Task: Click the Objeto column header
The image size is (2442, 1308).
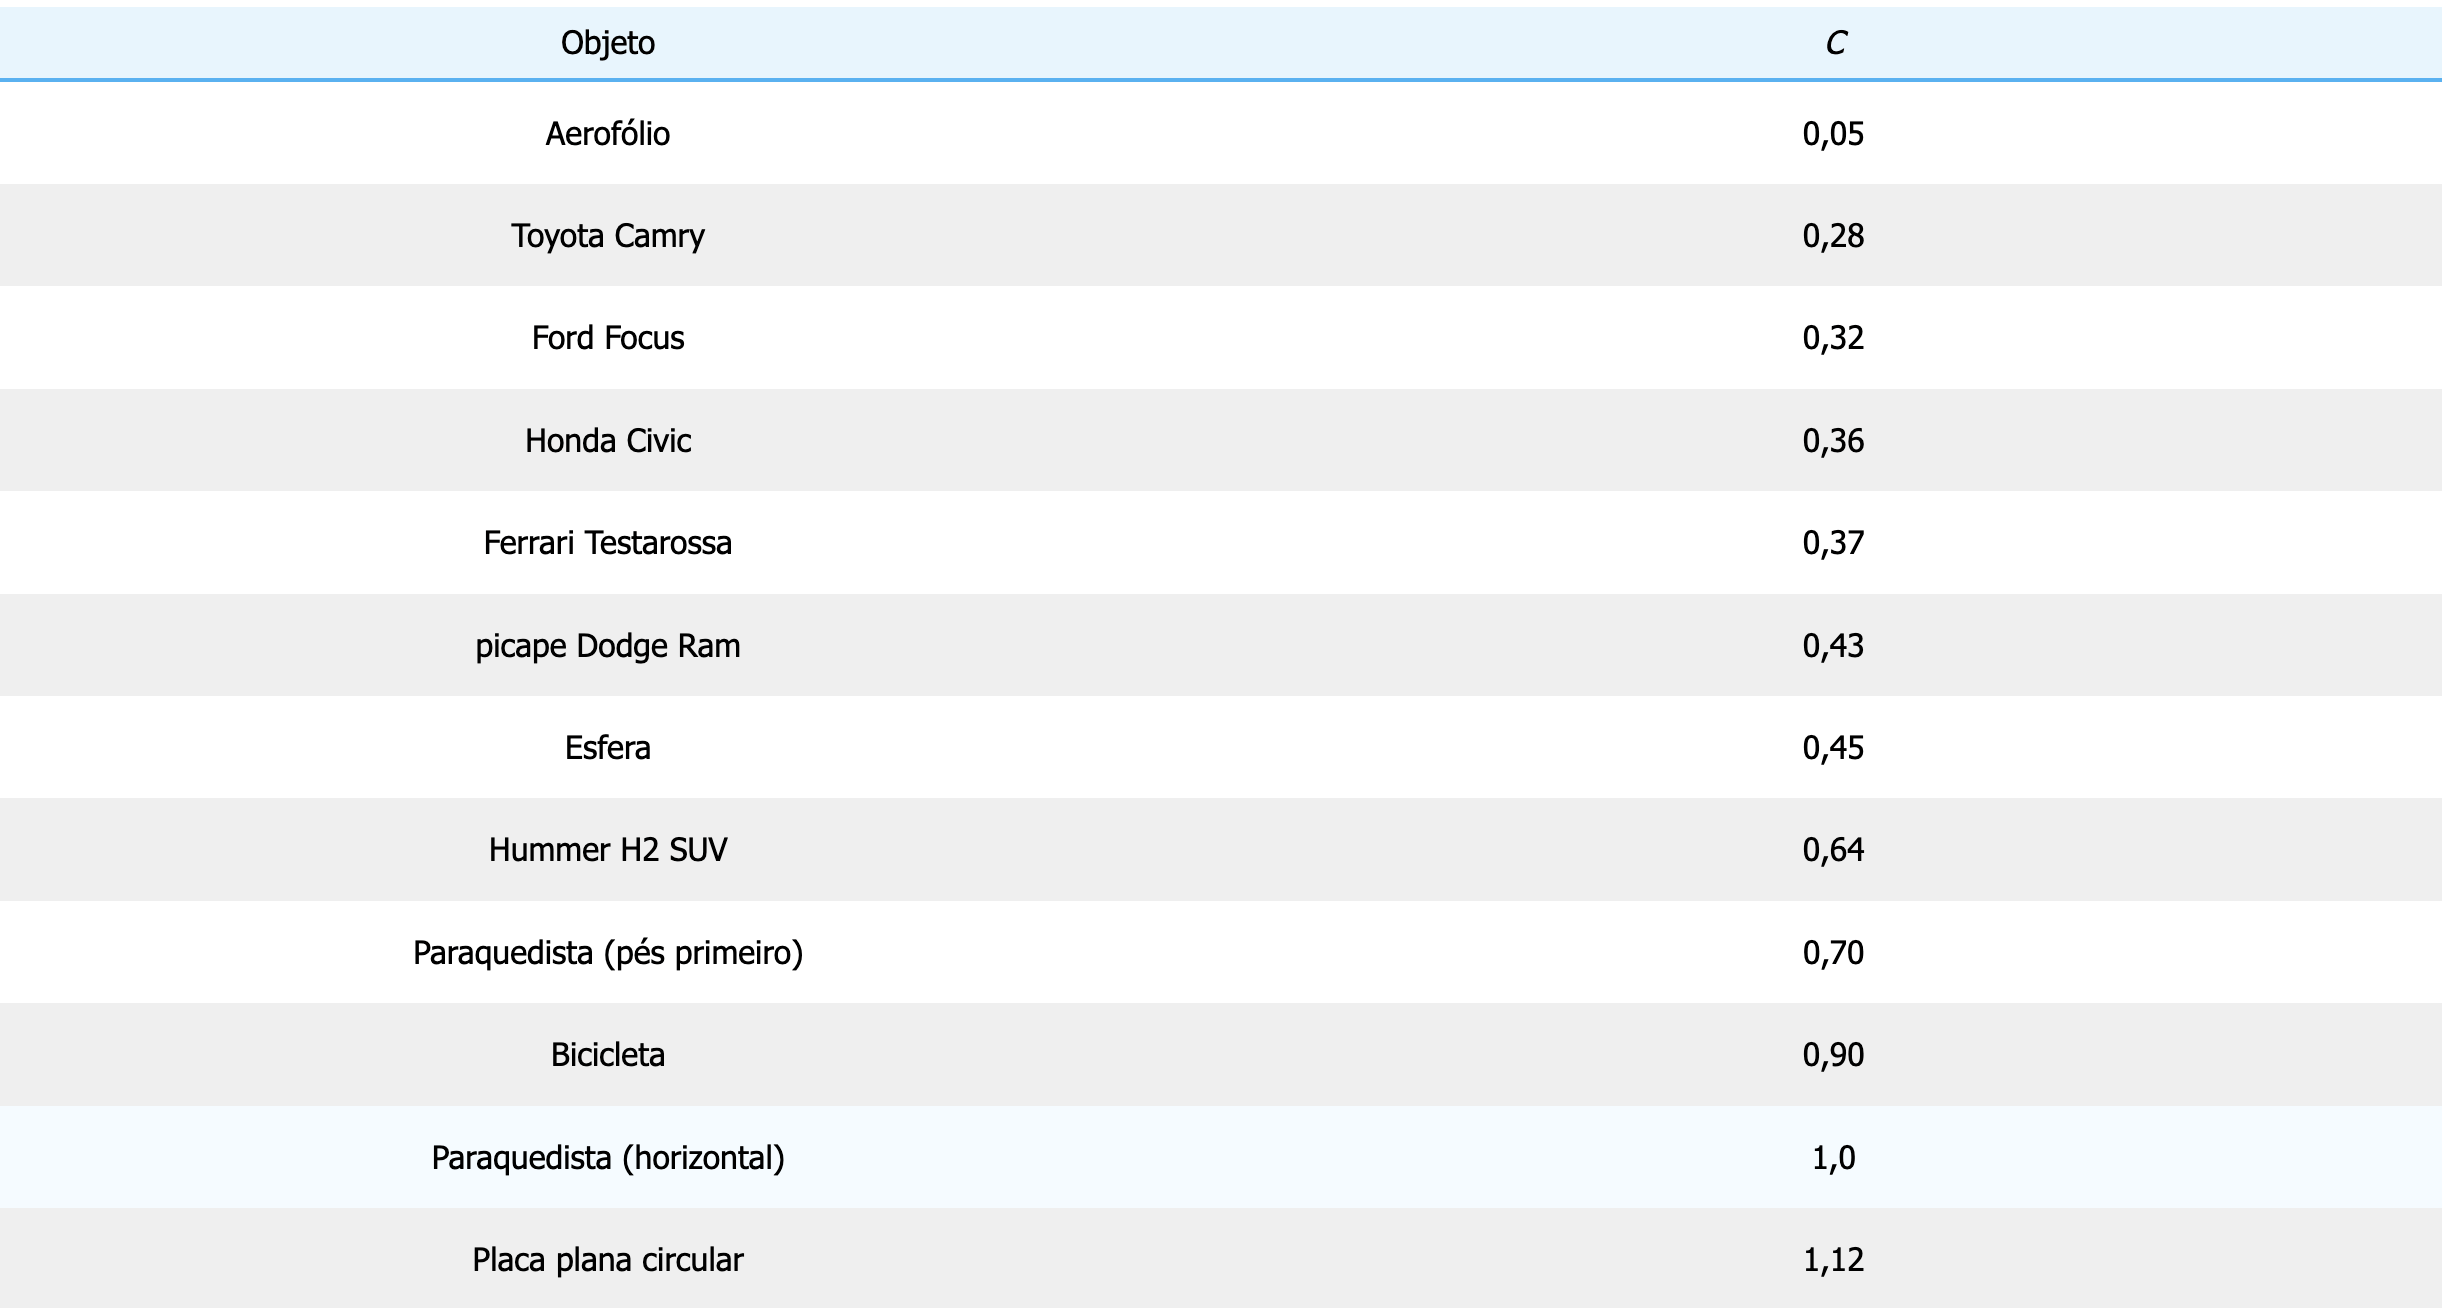Action: 607,43
